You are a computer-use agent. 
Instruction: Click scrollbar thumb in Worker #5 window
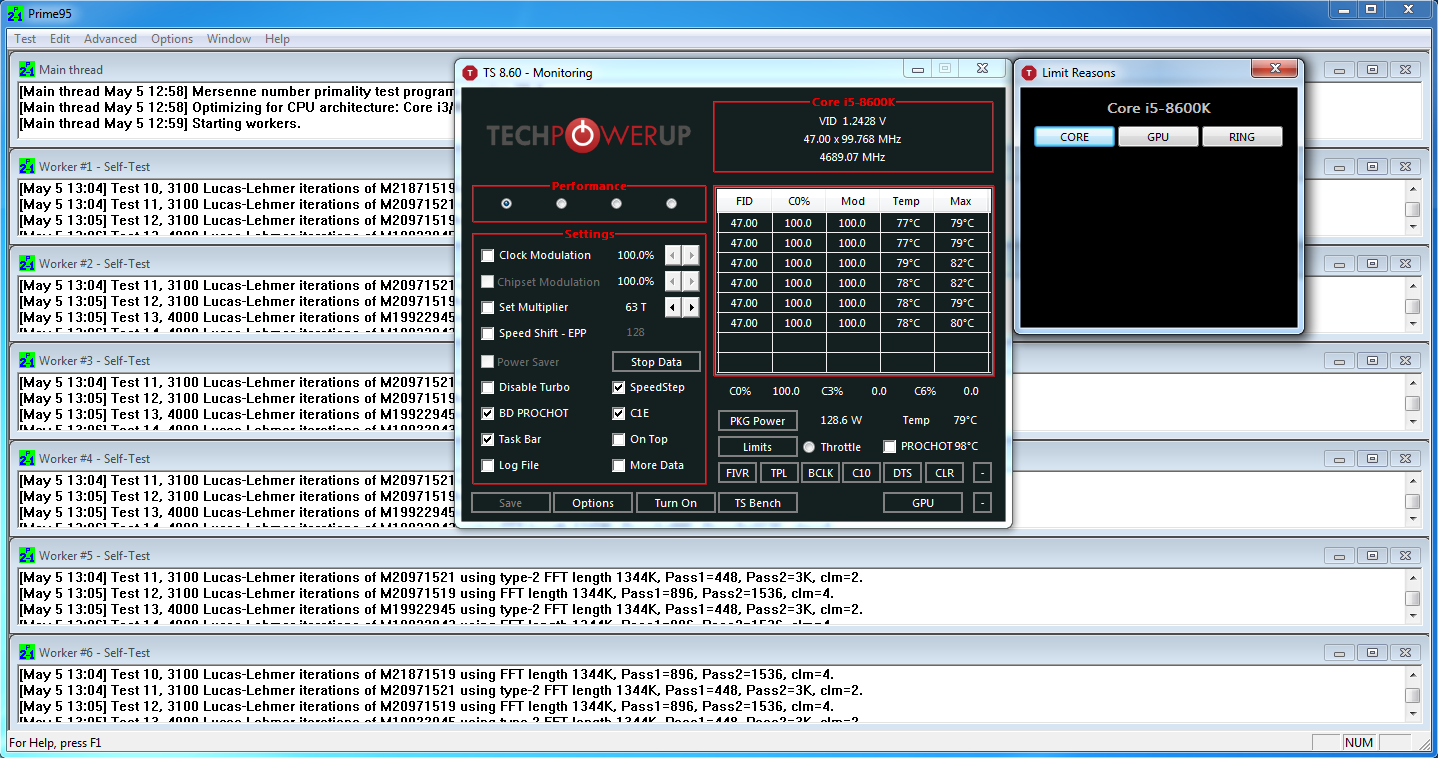(x=1412, y=598)
